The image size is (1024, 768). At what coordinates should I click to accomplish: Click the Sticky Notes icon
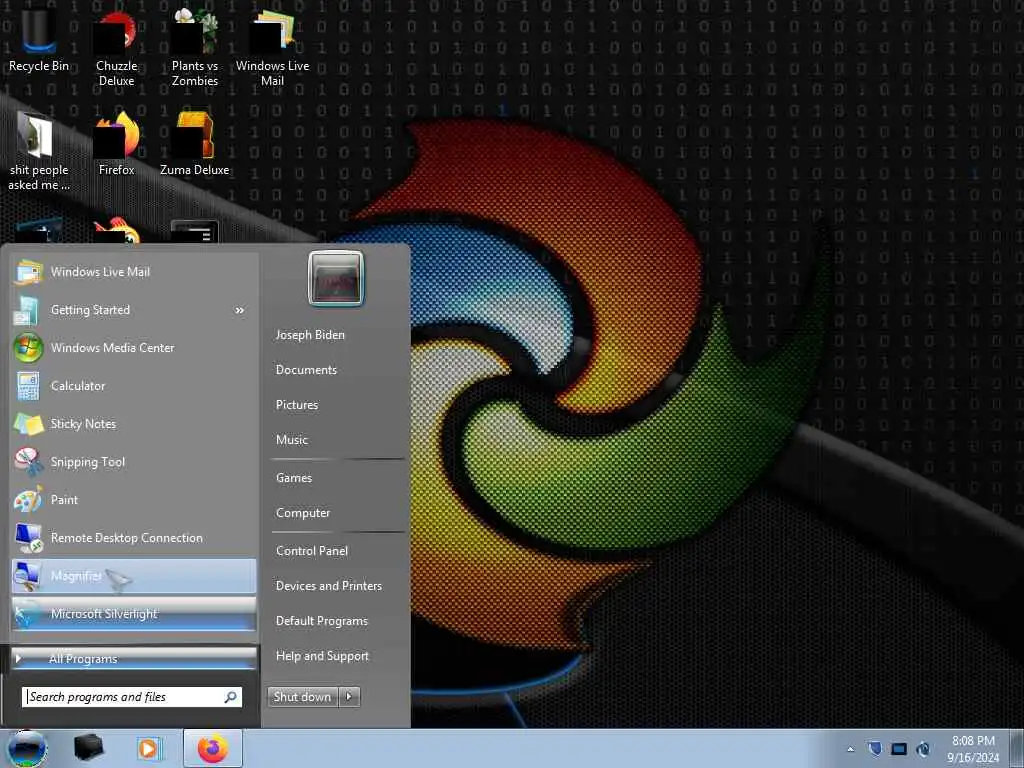28,424
